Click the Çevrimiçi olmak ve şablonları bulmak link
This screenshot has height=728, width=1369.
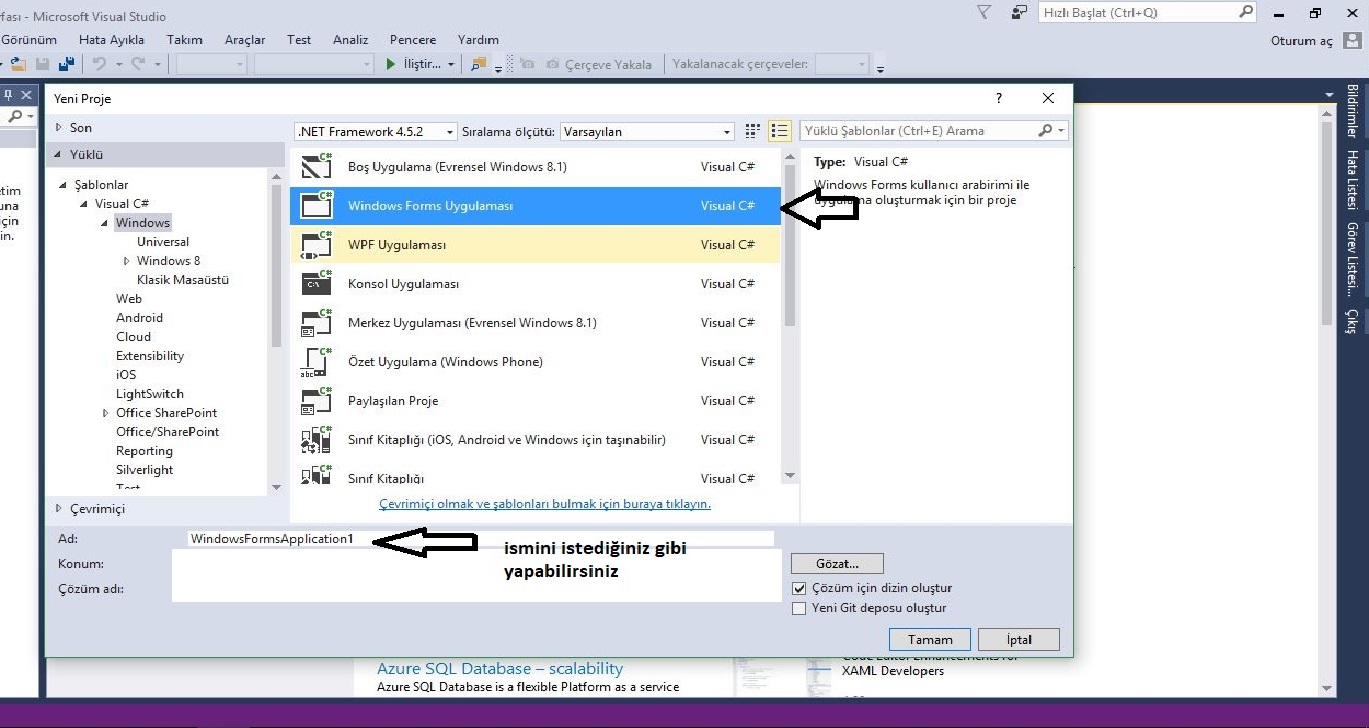click(x=545, y=504)
